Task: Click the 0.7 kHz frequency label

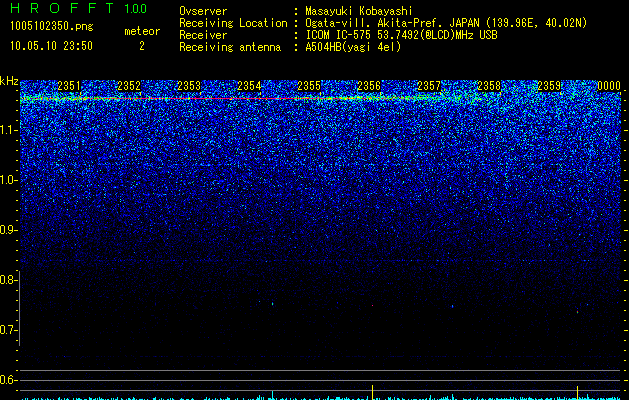Action: (x=7, y=330)
